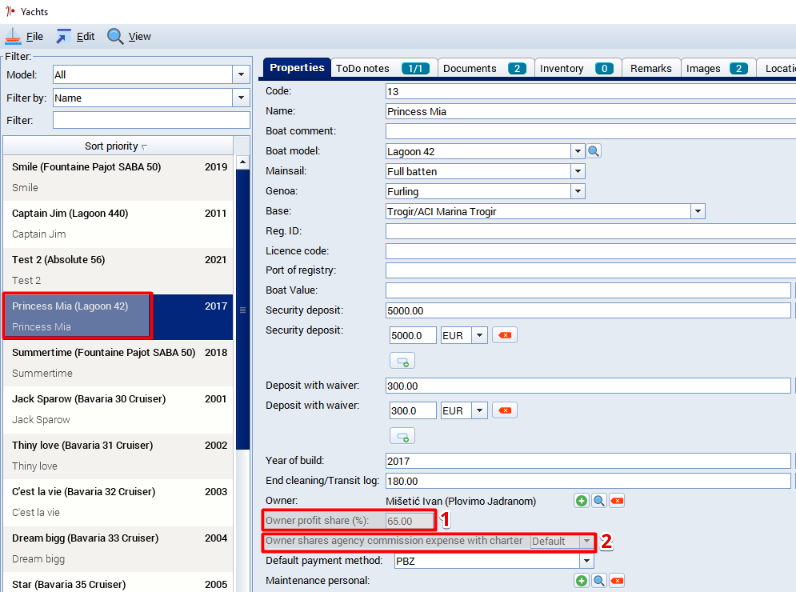
Task: Remove Maintenance personal with red delete icon
Action: pyautogui.click(x=617, y=580)
